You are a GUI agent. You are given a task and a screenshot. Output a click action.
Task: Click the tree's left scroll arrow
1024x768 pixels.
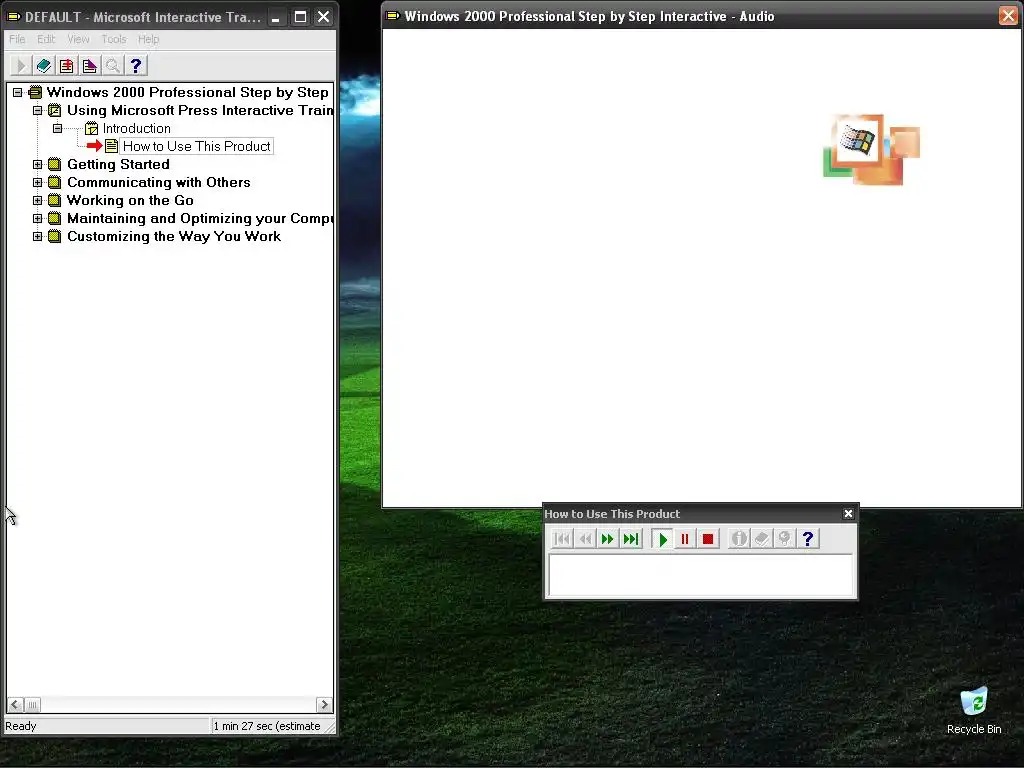coord(15,705)
